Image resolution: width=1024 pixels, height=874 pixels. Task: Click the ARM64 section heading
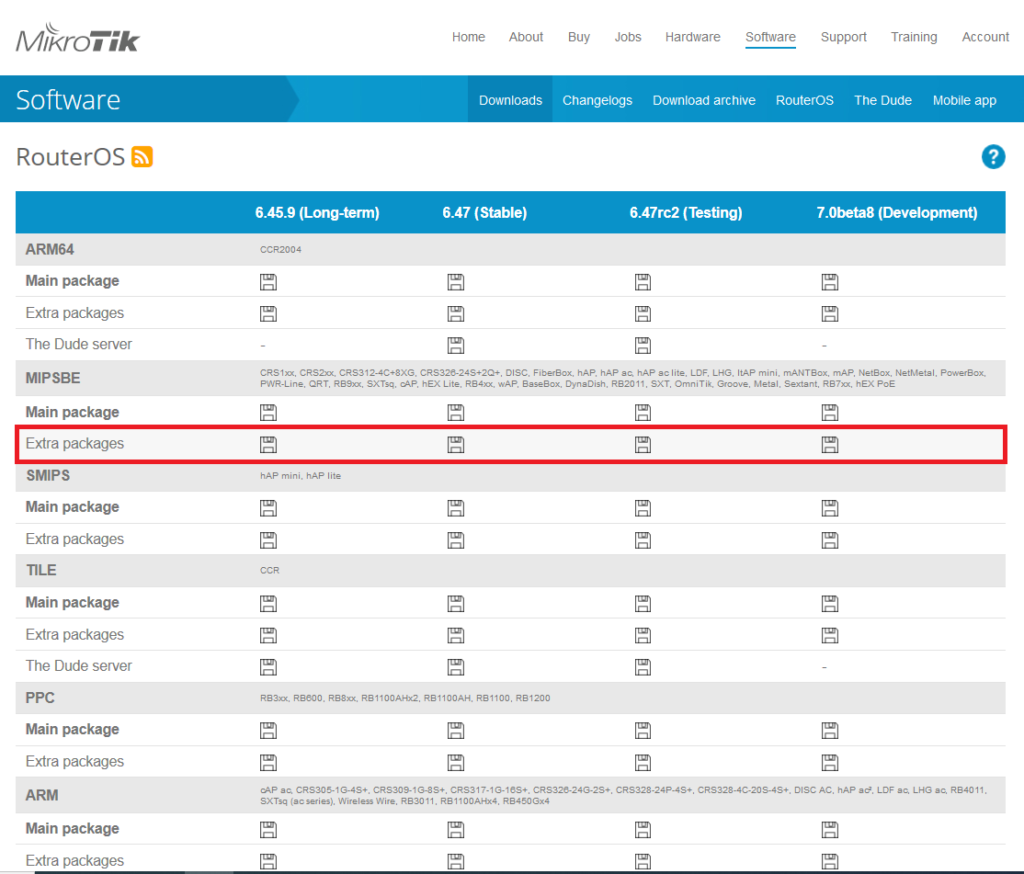point(50,250)
